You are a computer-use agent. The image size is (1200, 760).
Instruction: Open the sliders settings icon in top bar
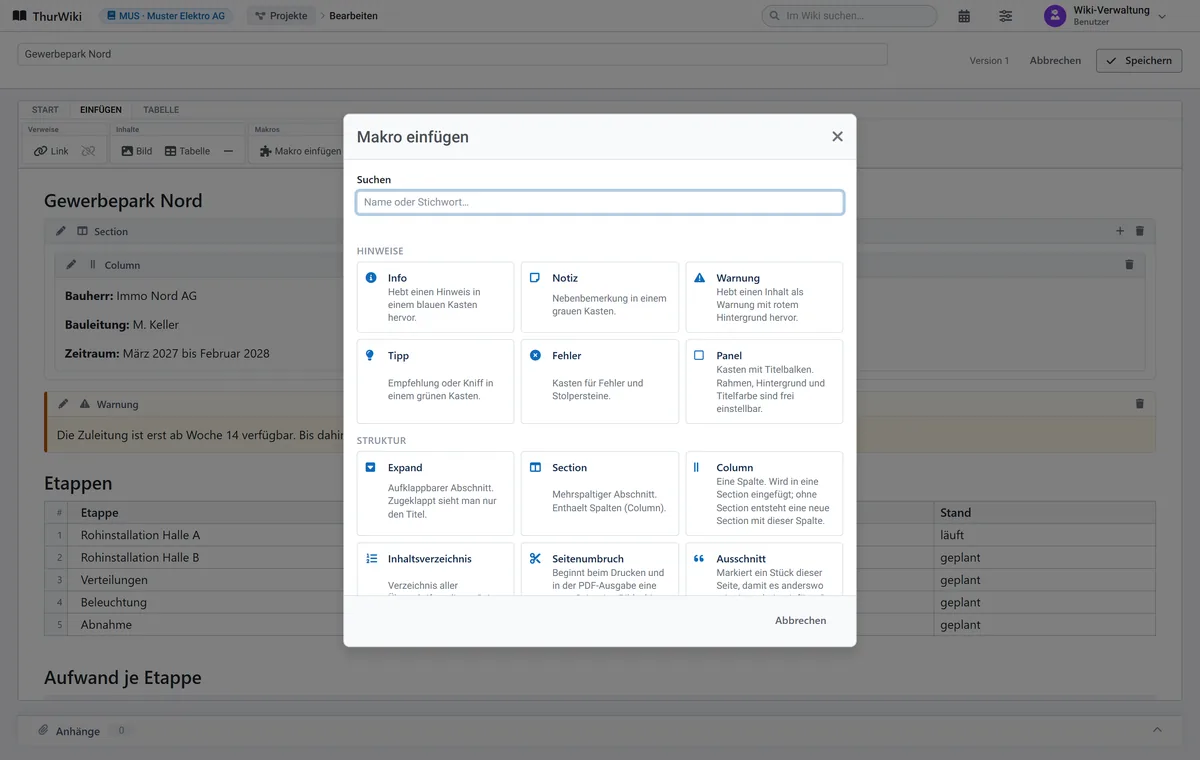pos(1005,16)
